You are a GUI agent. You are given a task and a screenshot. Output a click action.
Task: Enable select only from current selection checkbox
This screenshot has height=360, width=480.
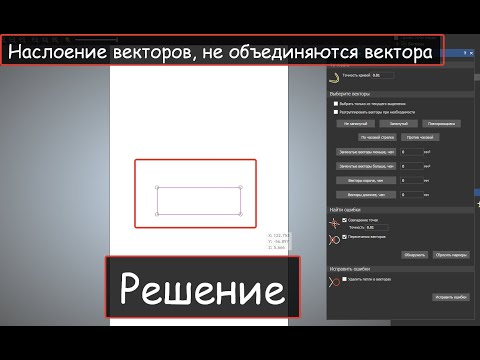(336, 104)
